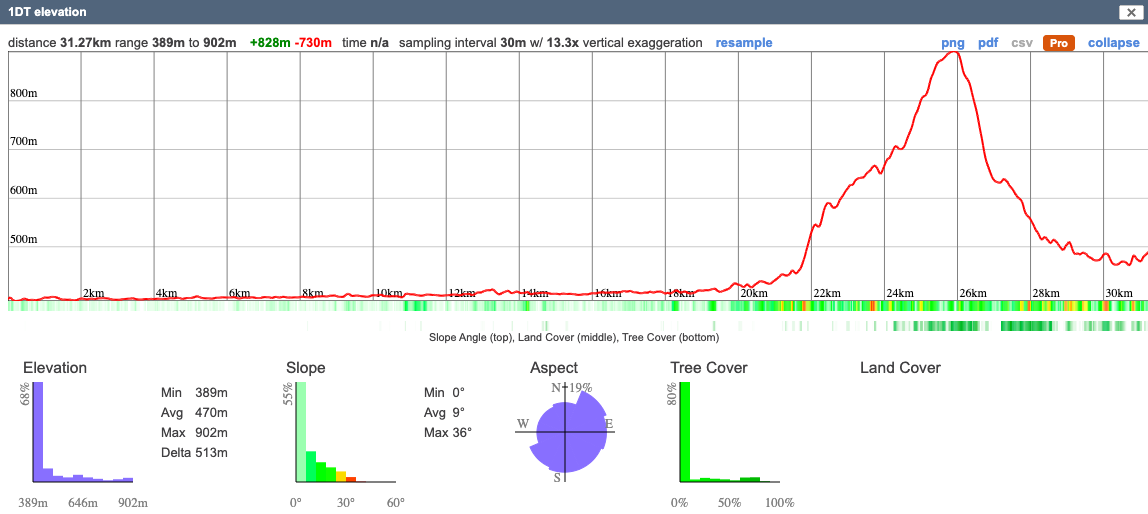Click the orange Pro badge
This screenshot has width=1148, height=514.
point(1058,43)
